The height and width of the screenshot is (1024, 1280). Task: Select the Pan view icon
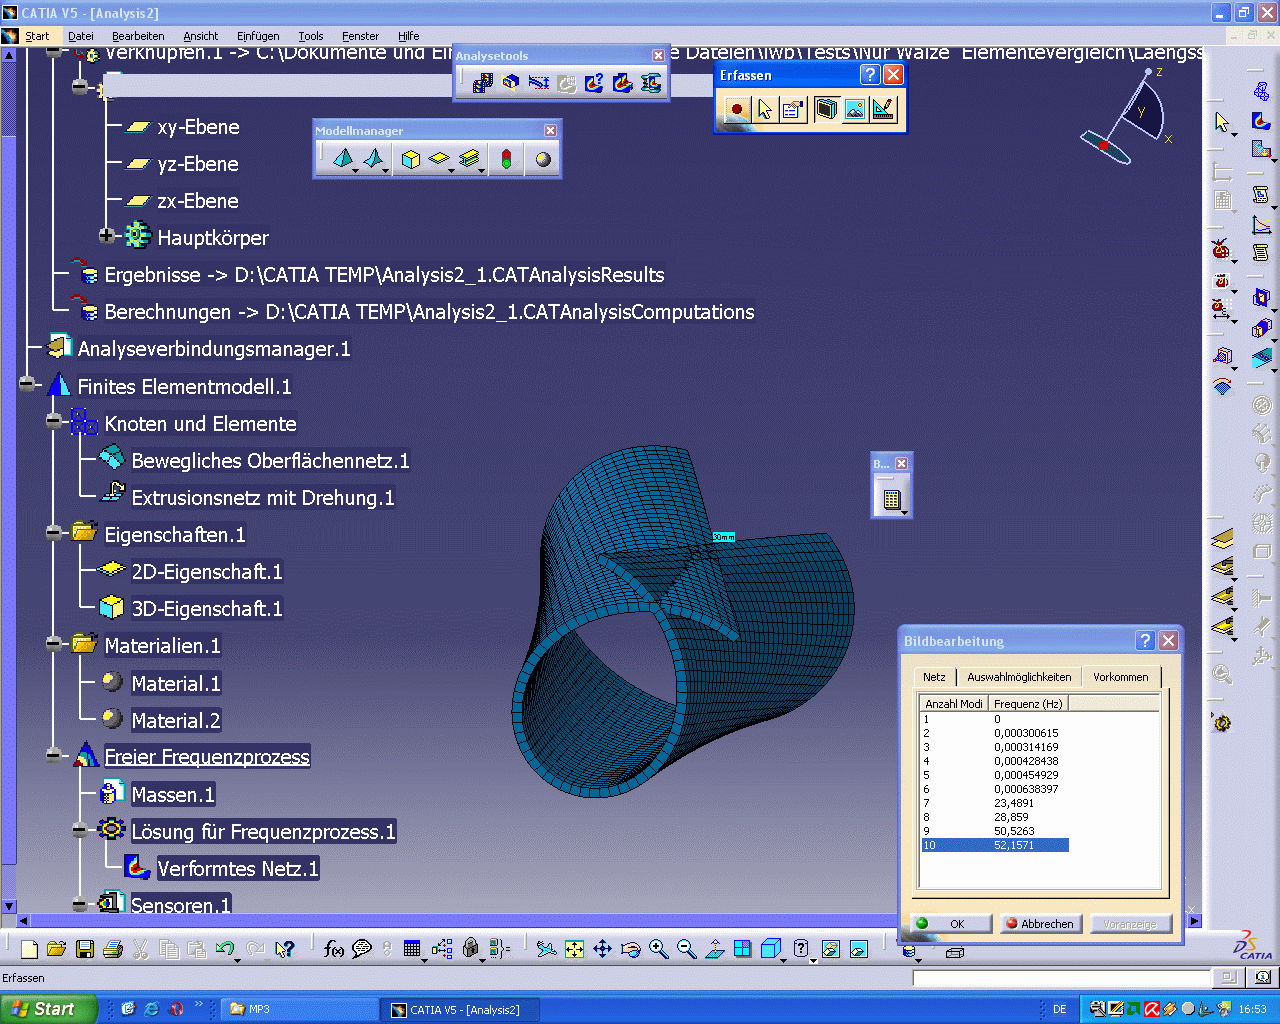point(602,949)
